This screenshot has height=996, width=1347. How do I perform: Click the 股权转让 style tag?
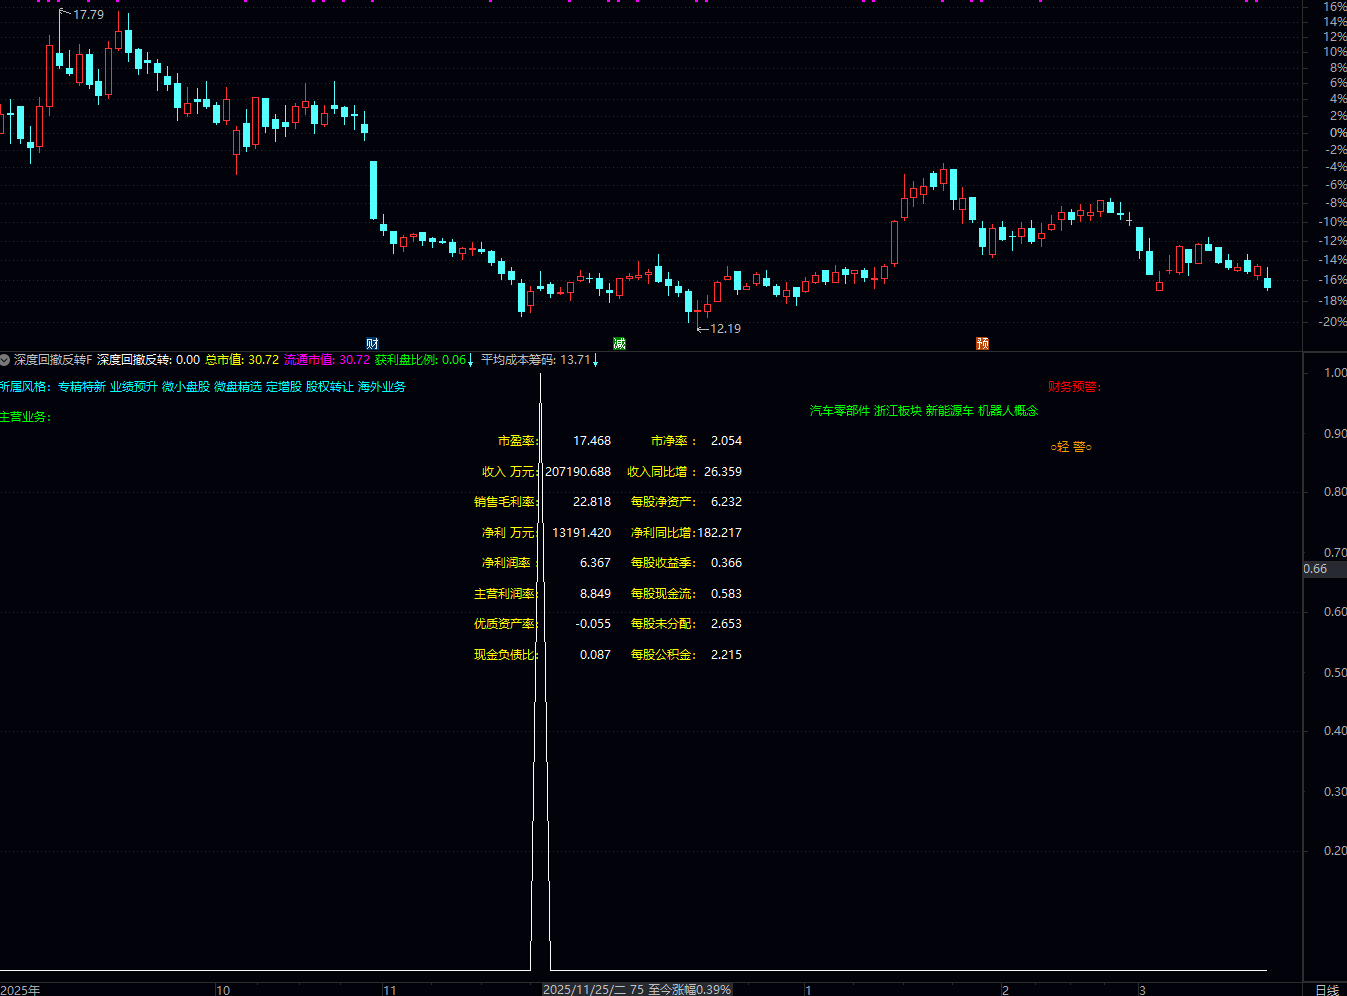(330, 387)
